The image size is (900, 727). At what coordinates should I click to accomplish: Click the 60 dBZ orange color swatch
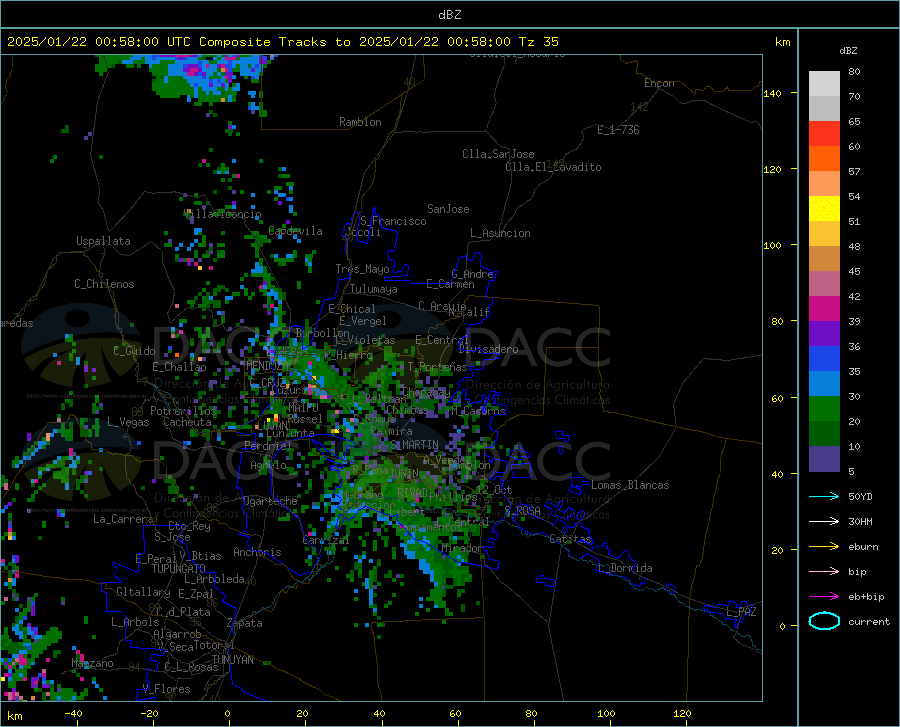pyautogui.click(x=824, y=158)
